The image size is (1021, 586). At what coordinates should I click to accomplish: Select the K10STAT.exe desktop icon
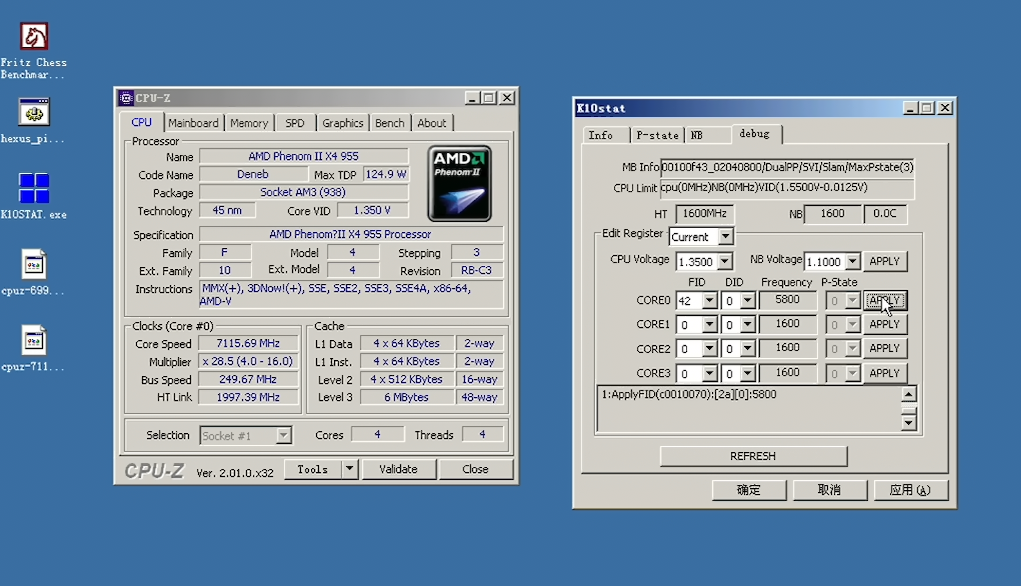(34, 189)
